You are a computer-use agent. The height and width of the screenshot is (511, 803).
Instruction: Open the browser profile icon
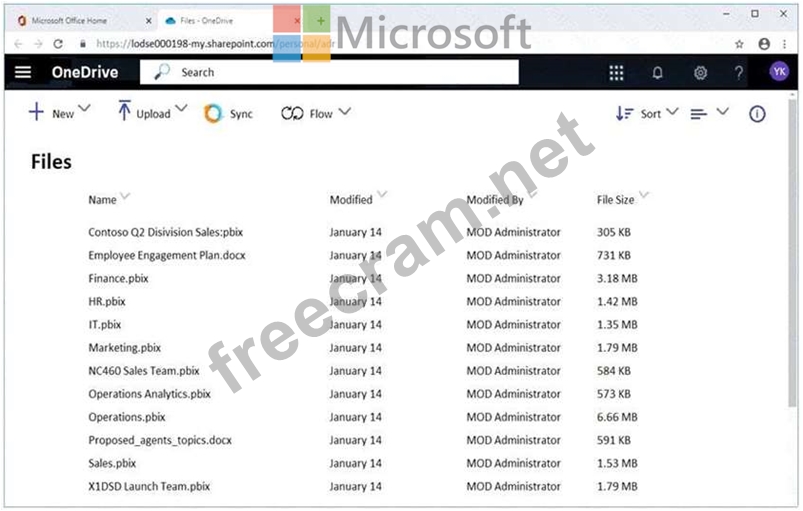[x=764, y=44]
